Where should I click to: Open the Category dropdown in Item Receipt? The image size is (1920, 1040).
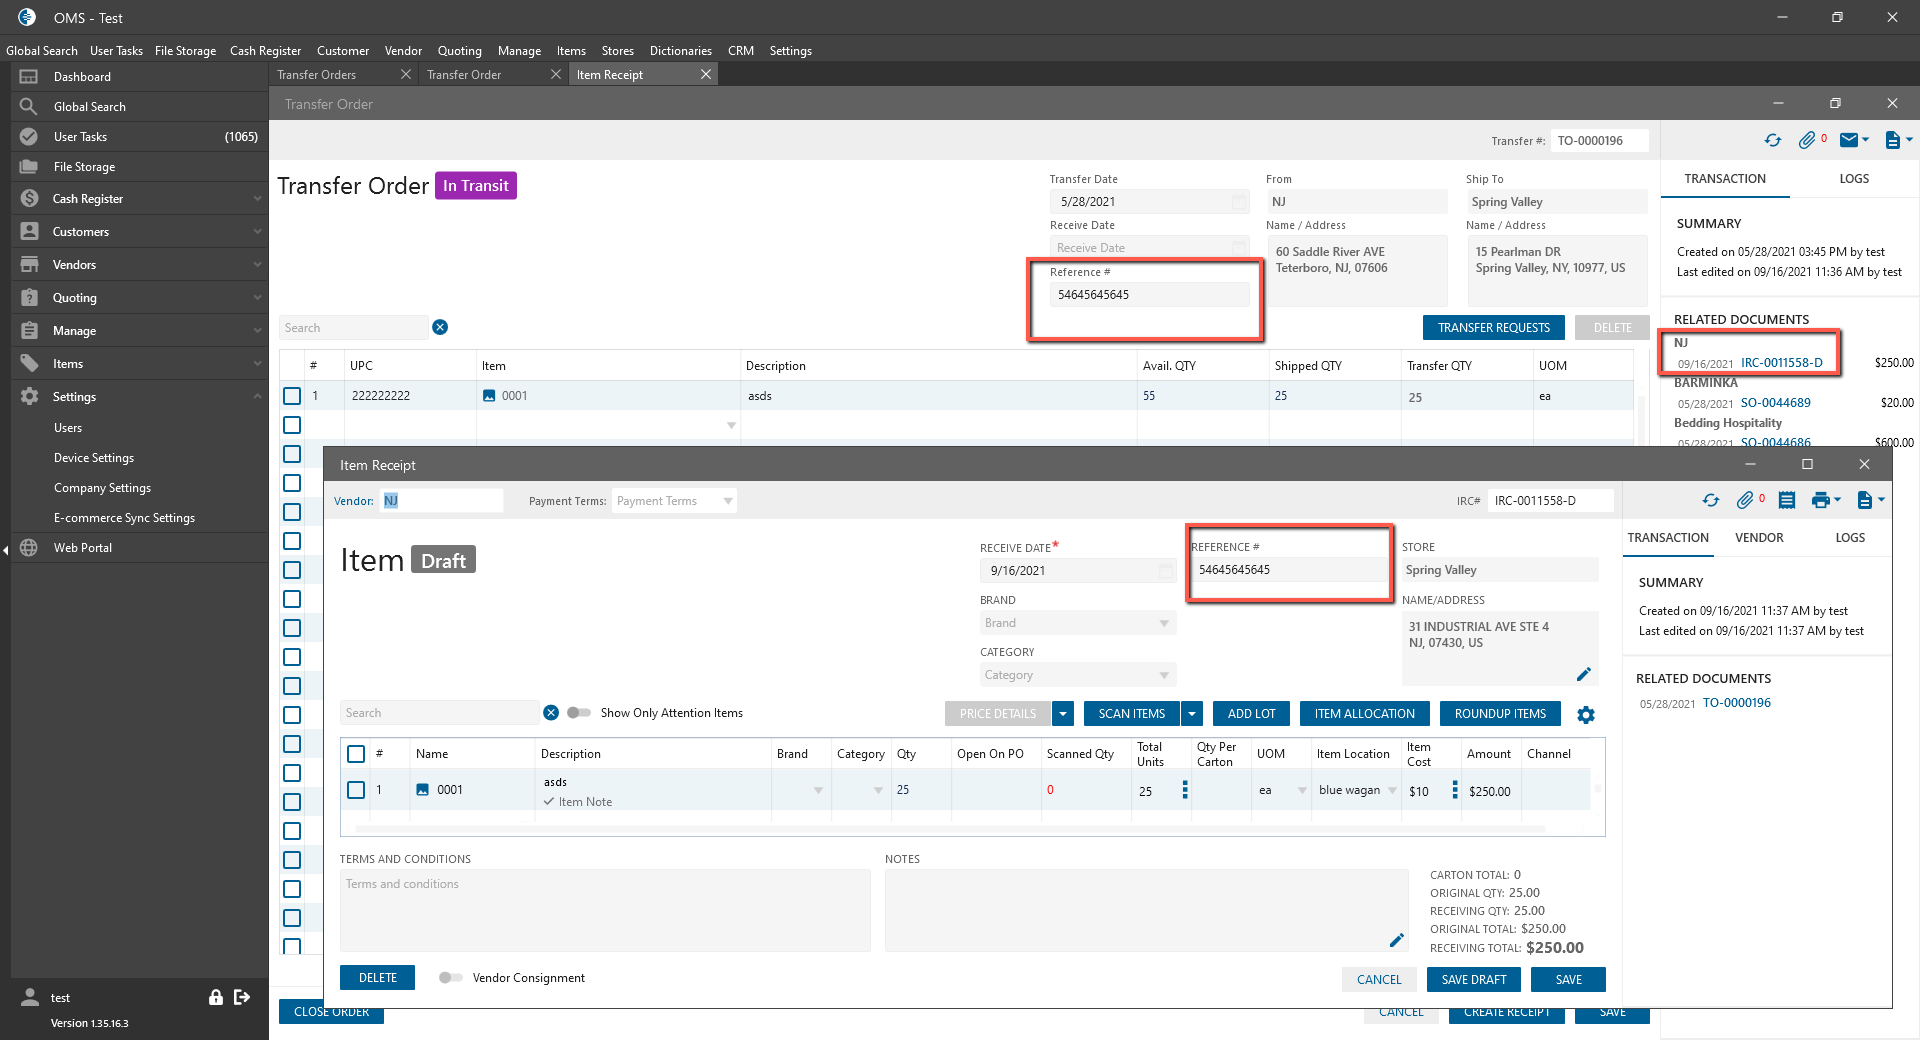point(1164,675)
